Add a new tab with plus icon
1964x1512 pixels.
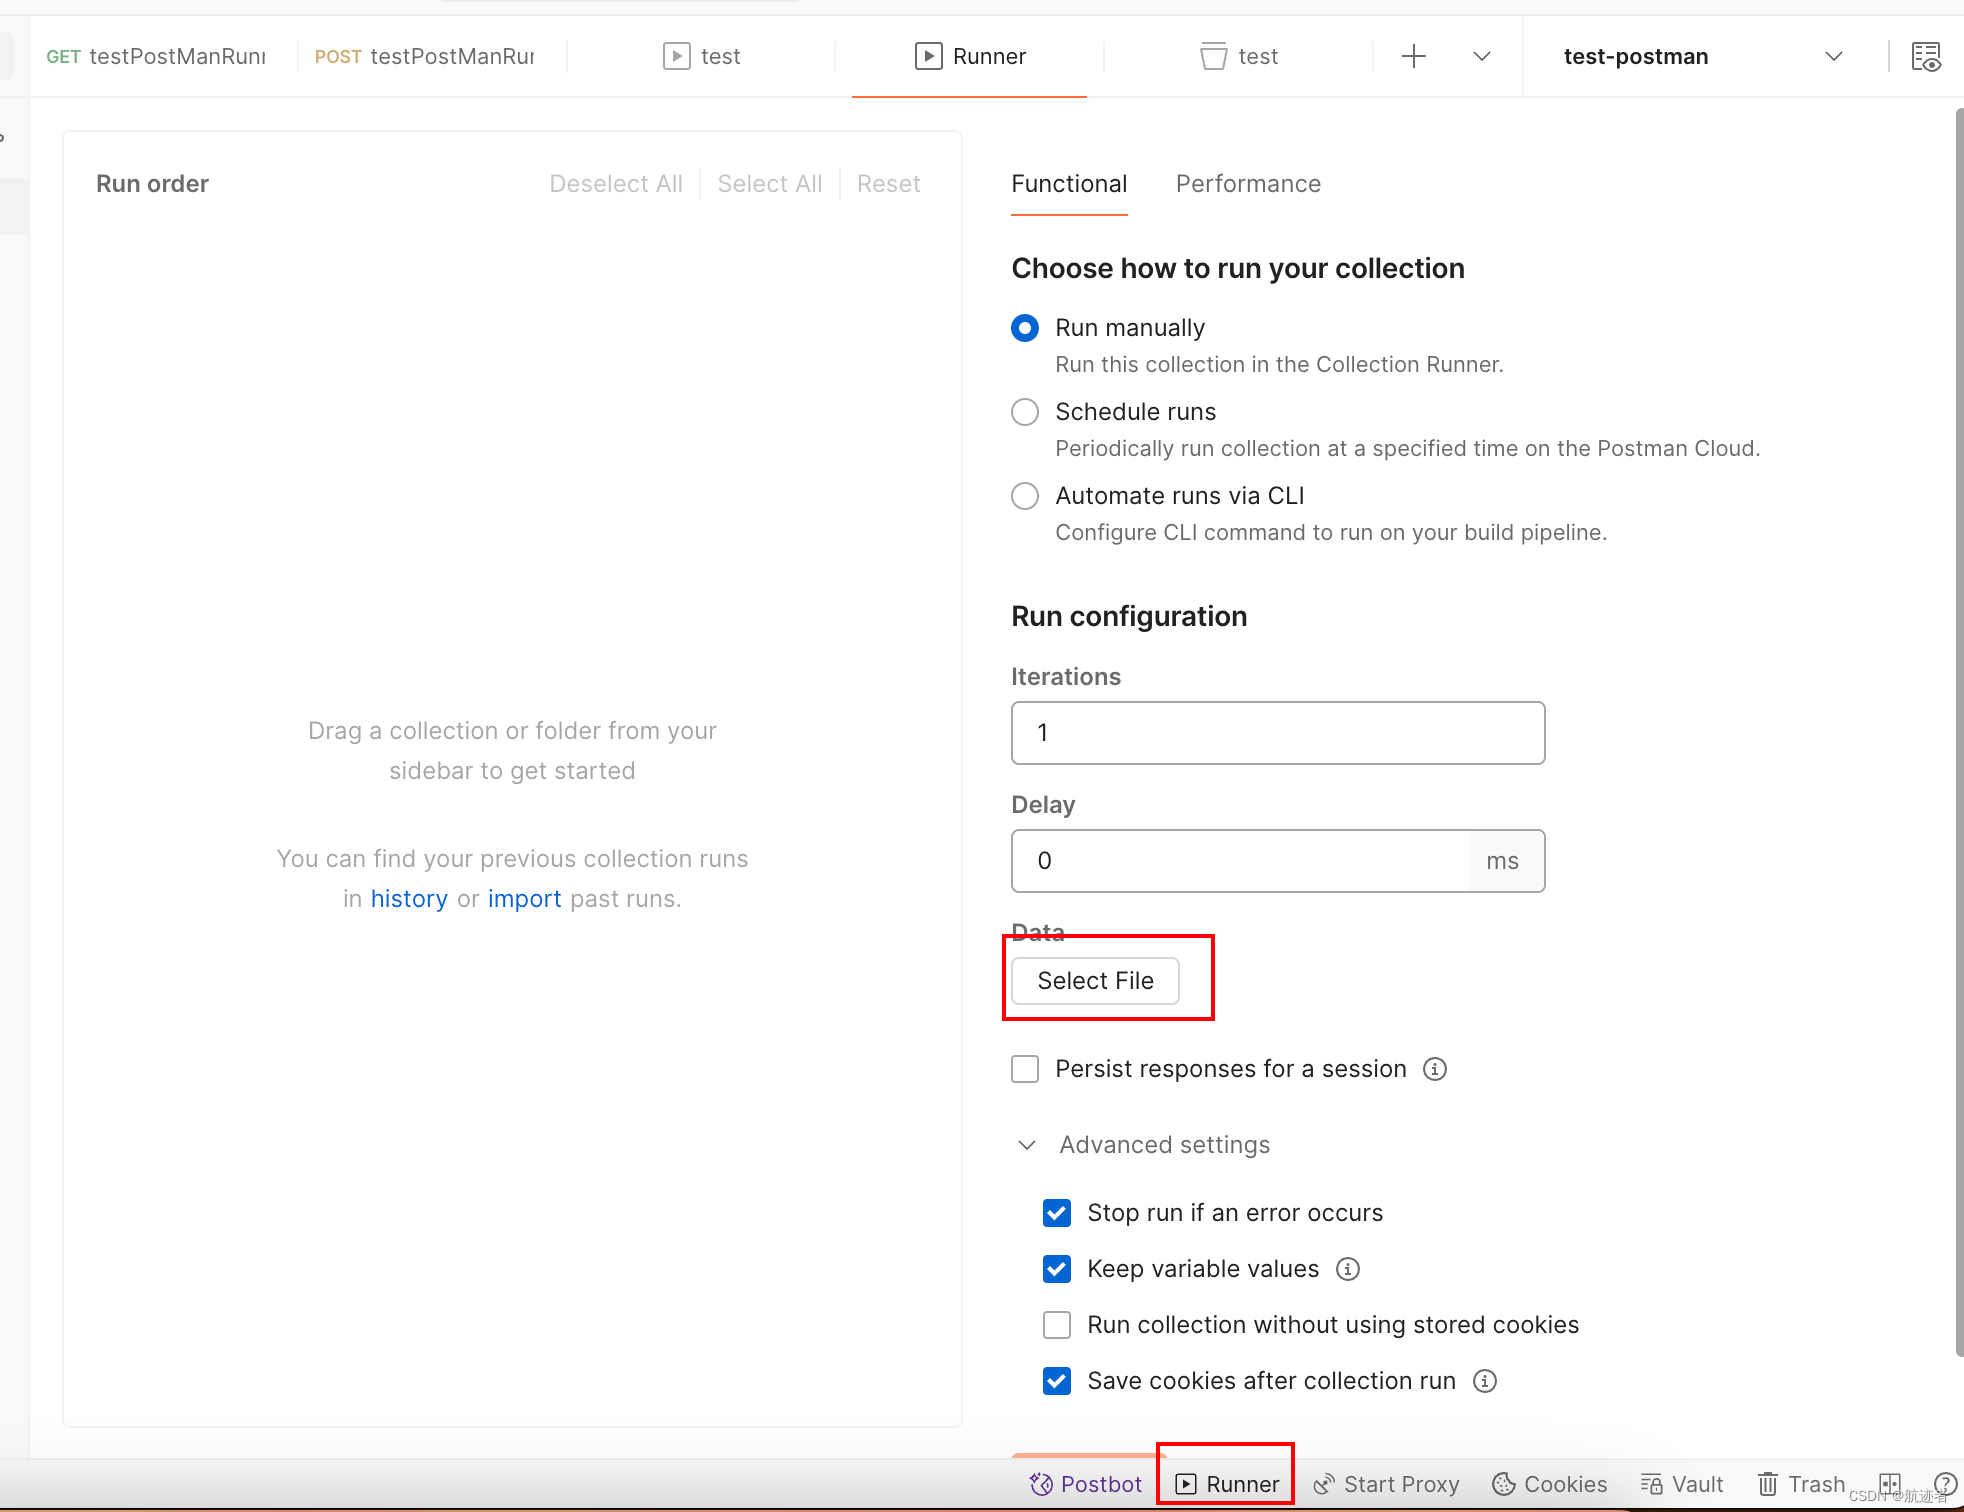1414,56
